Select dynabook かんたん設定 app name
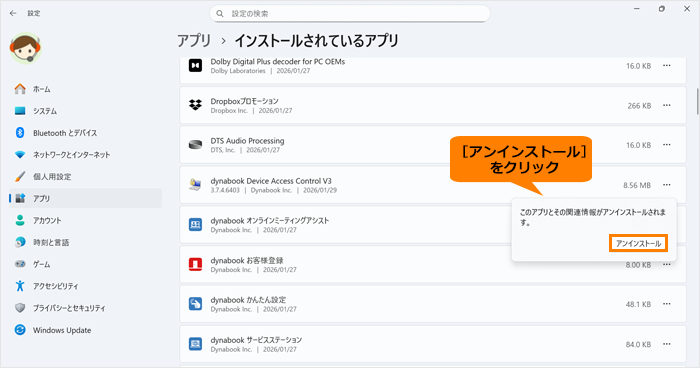 [248, 300]
